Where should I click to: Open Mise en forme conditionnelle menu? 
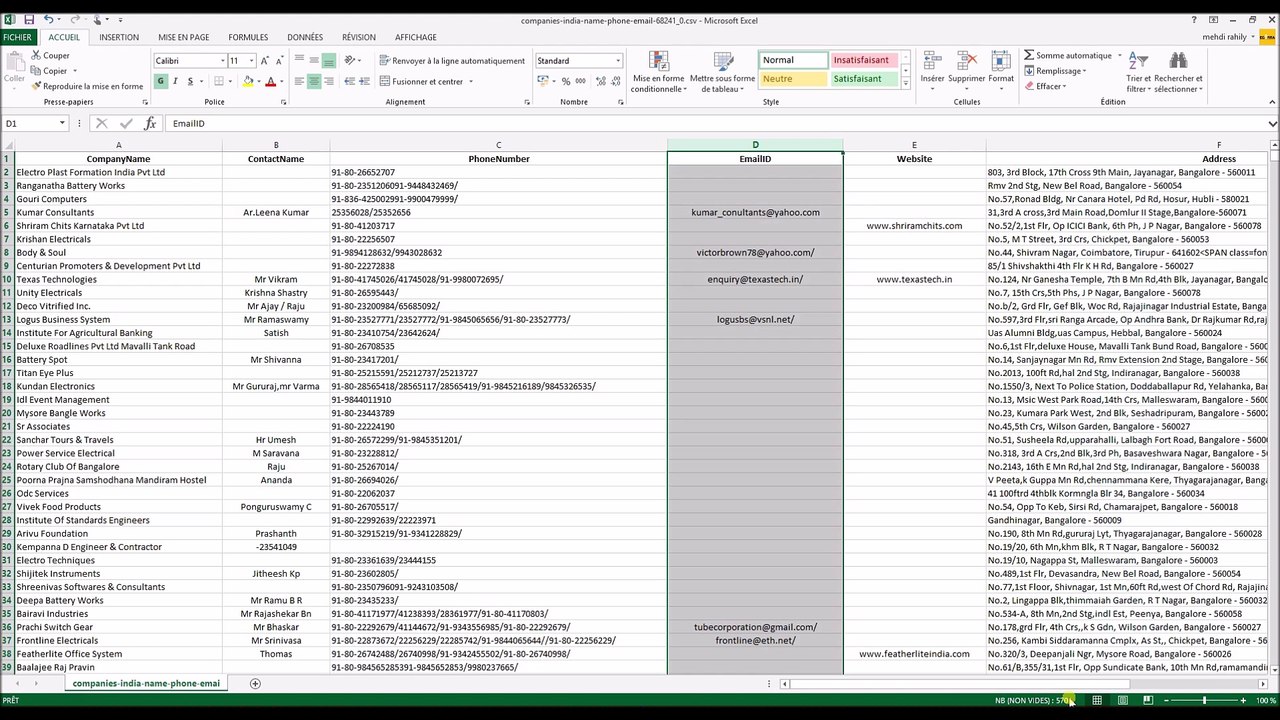click(x=658, y=70)
